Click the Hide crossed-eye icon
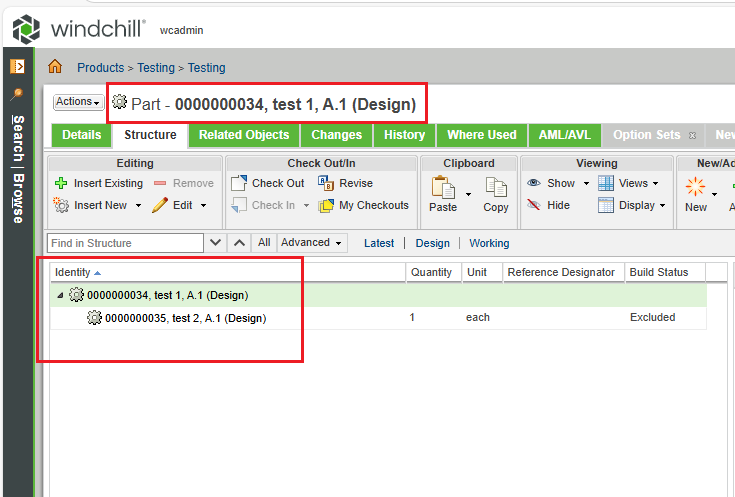735x497 pixels. pos(534,205)
